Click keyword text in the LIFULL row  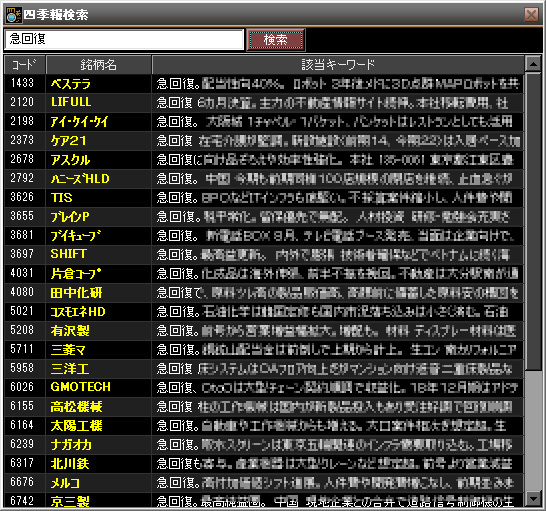click(332, 103)
